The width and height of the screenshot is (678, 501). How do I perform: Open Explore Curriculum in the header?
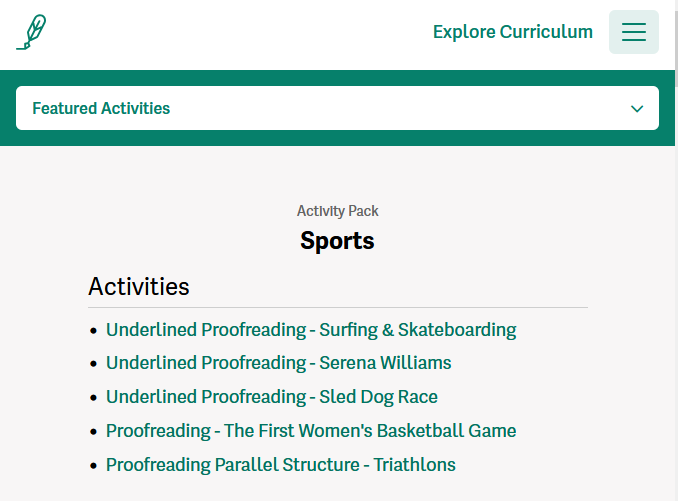tap(512, 32)
